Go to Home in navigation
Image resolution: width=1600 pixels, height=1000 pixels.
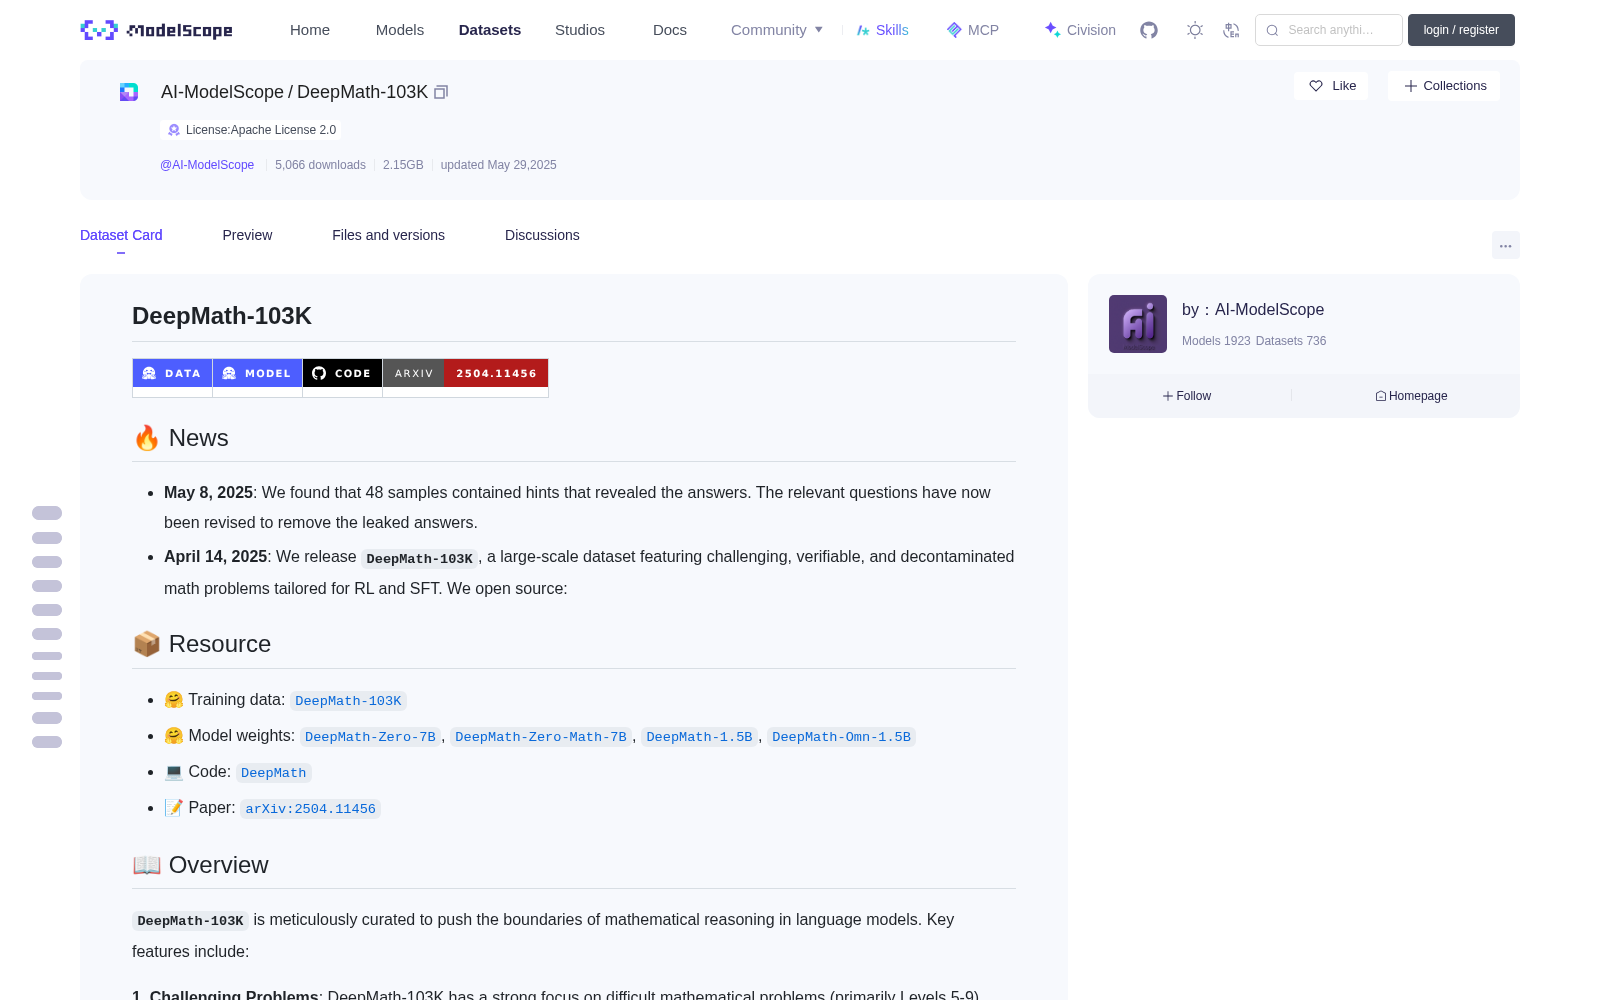pos(310,30)
